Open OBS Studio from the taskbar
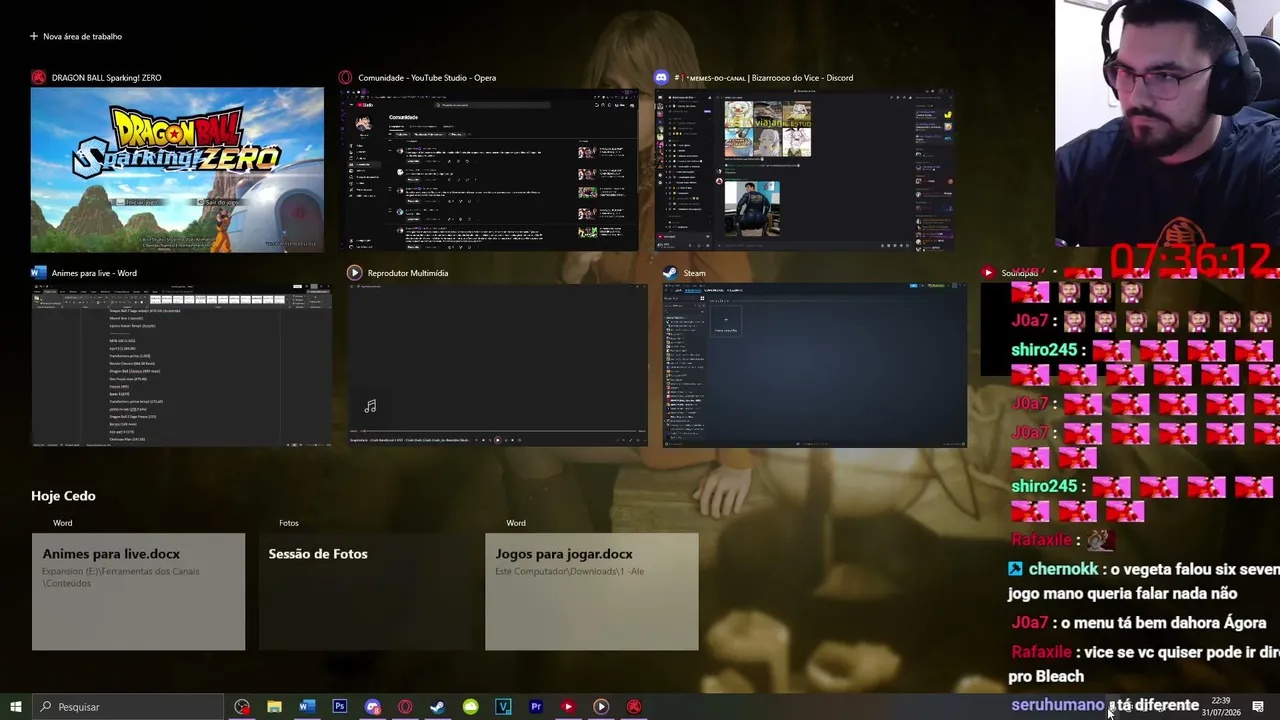This screenshot has width=1280, height=720. point(241,707)
